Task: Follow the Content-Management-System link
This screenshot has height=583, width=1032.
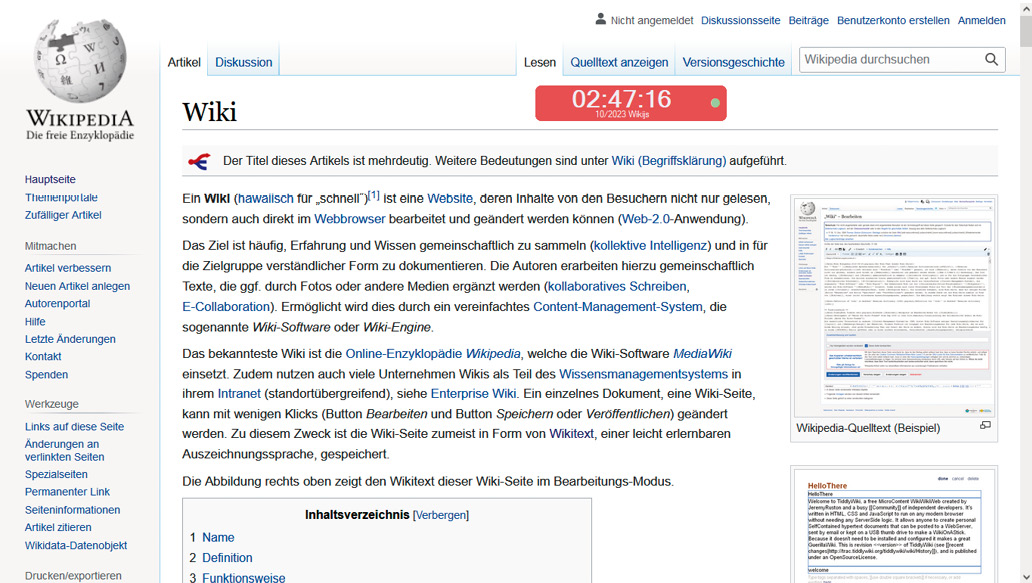Action: click(617, 307)
